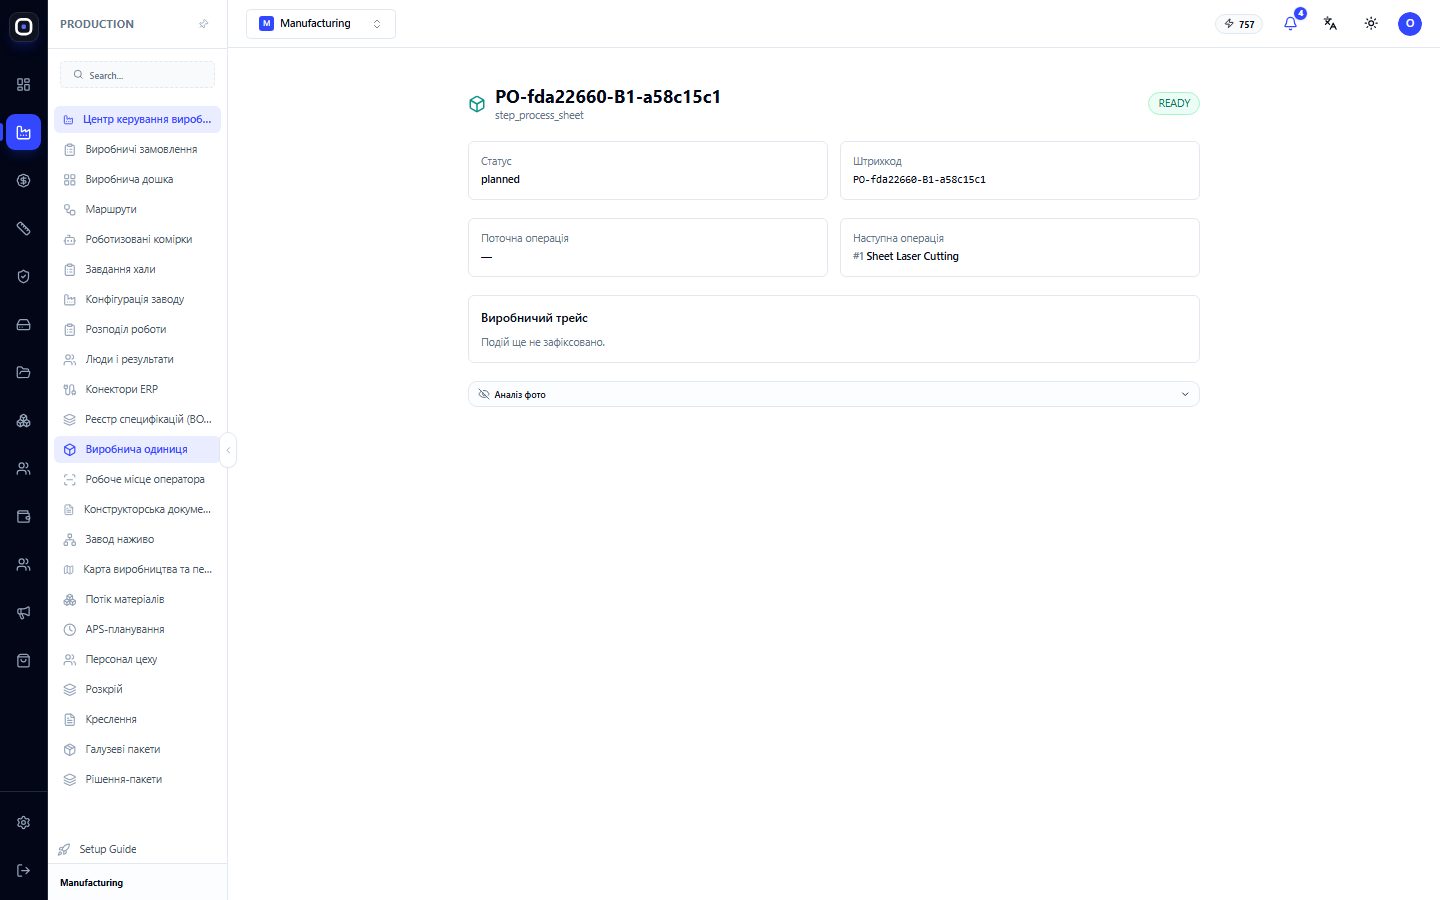Collapse sidebar using the edge chevron handle
This screenshot has height=900, width=1440.
click(x=228, y=450)
